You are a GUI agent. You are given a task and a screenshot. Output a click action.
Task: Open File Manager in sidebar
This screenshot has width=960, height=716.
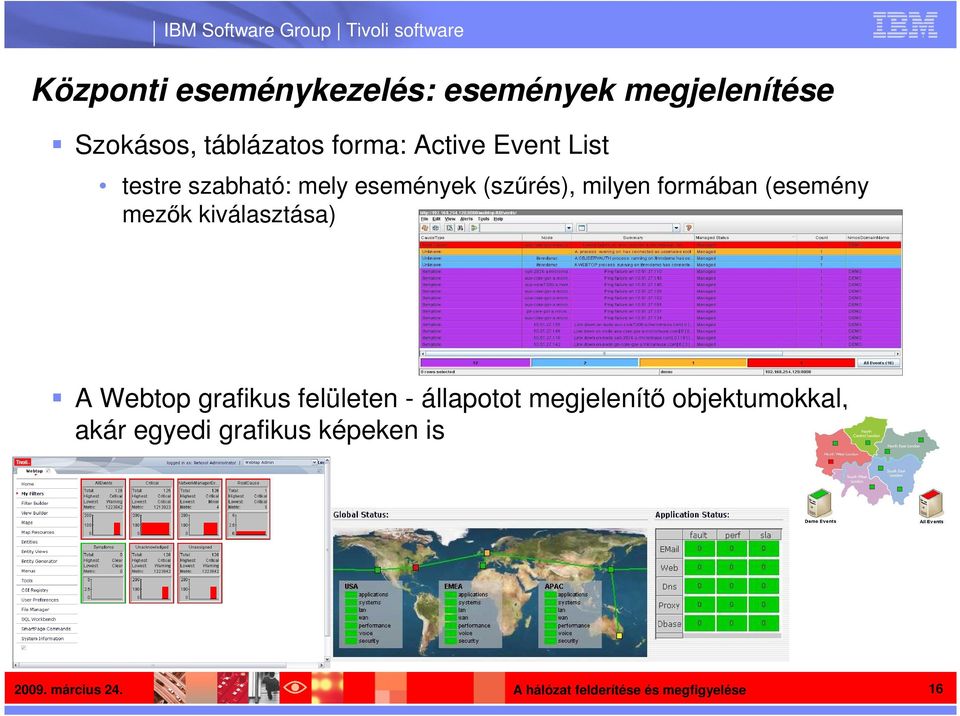(x=35, y=610)
